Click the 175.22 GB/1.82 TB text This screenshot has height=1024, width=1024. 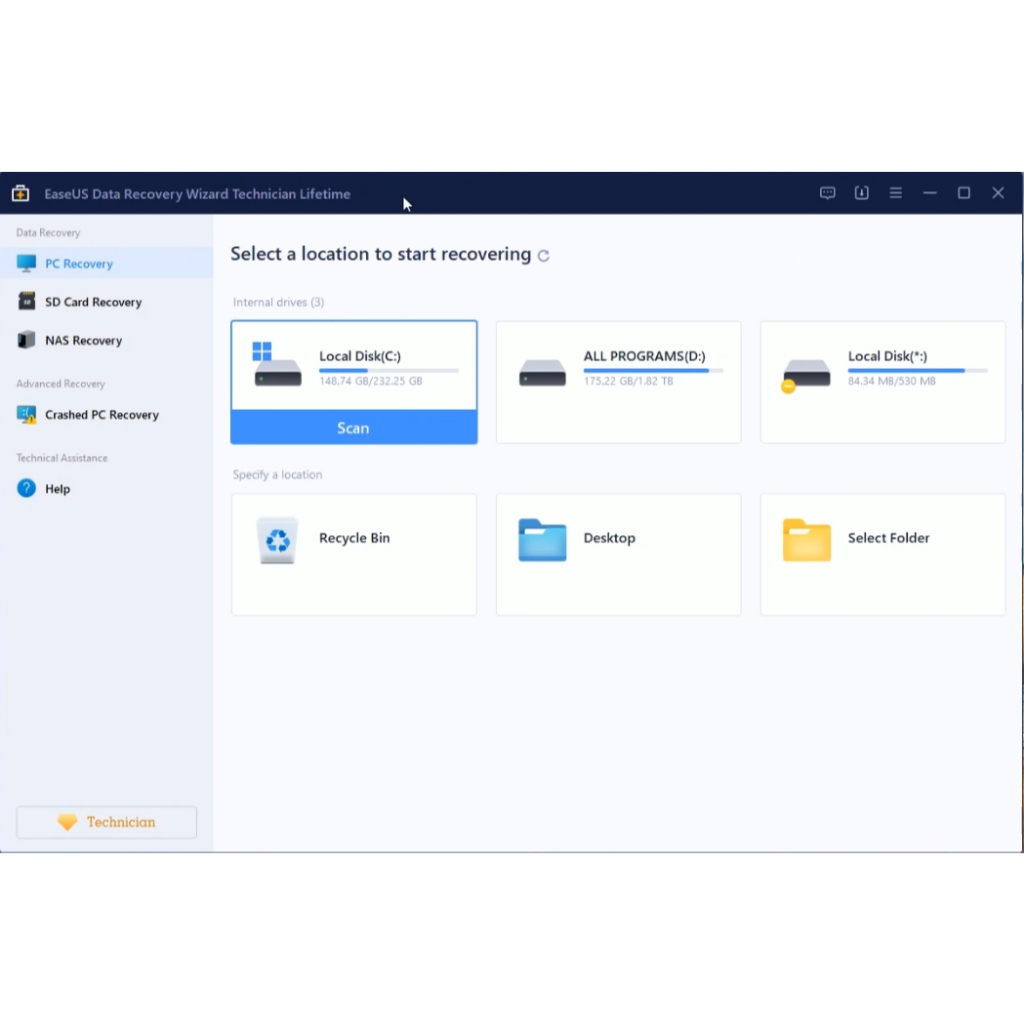628,381
